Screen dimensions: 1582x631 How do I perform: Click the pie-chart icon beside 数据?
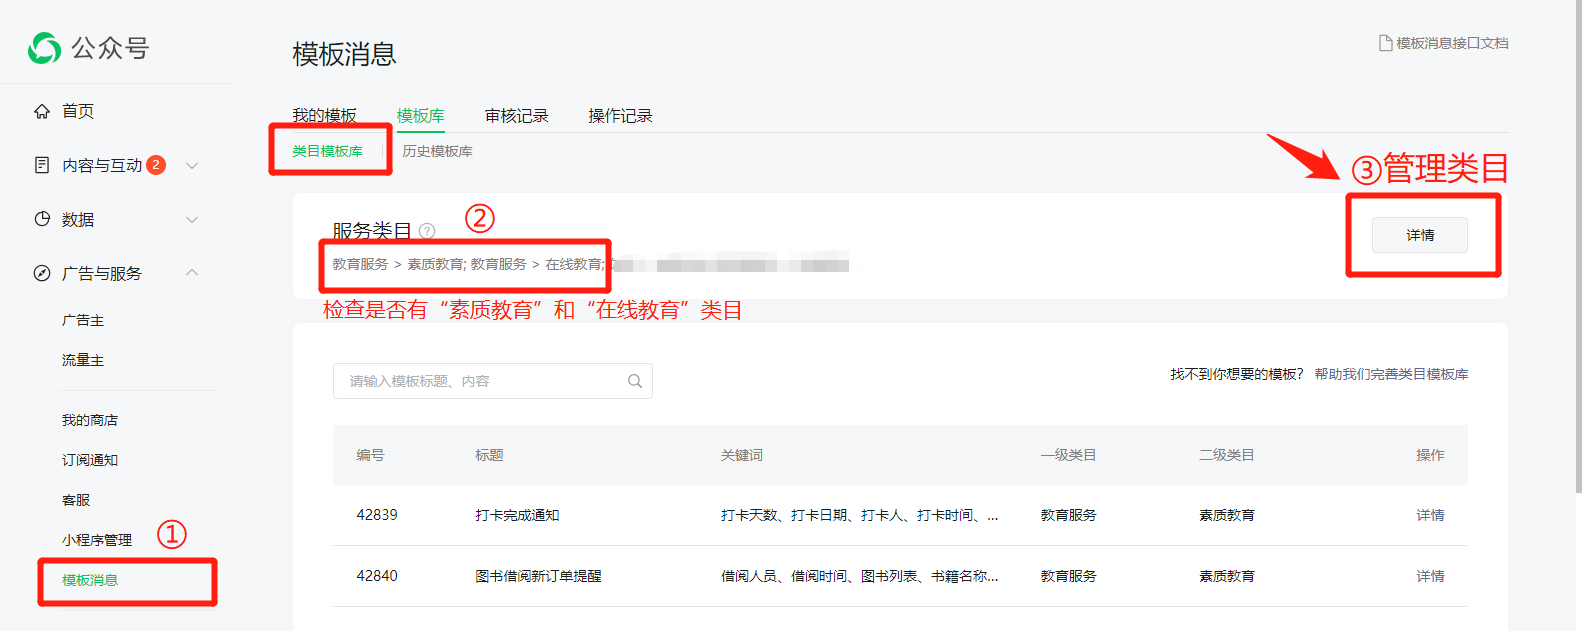point(42,219)
